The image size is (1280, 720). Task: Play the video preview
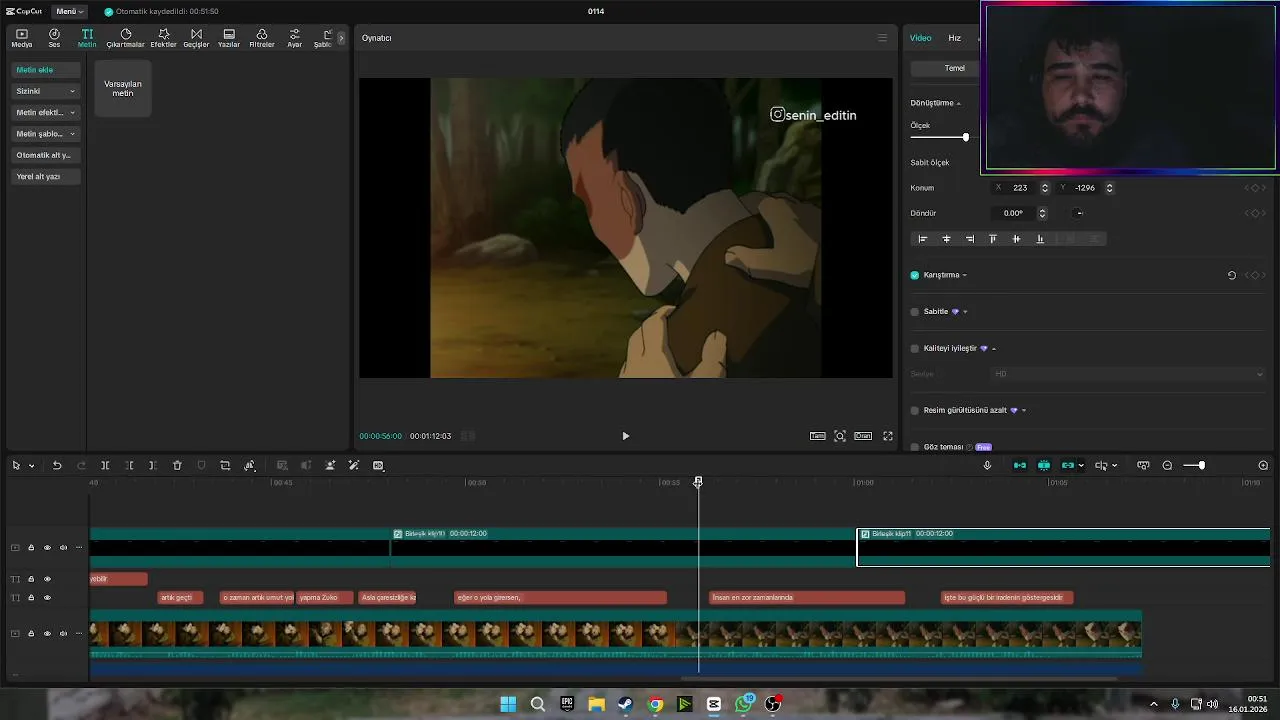tap(625, 436)
